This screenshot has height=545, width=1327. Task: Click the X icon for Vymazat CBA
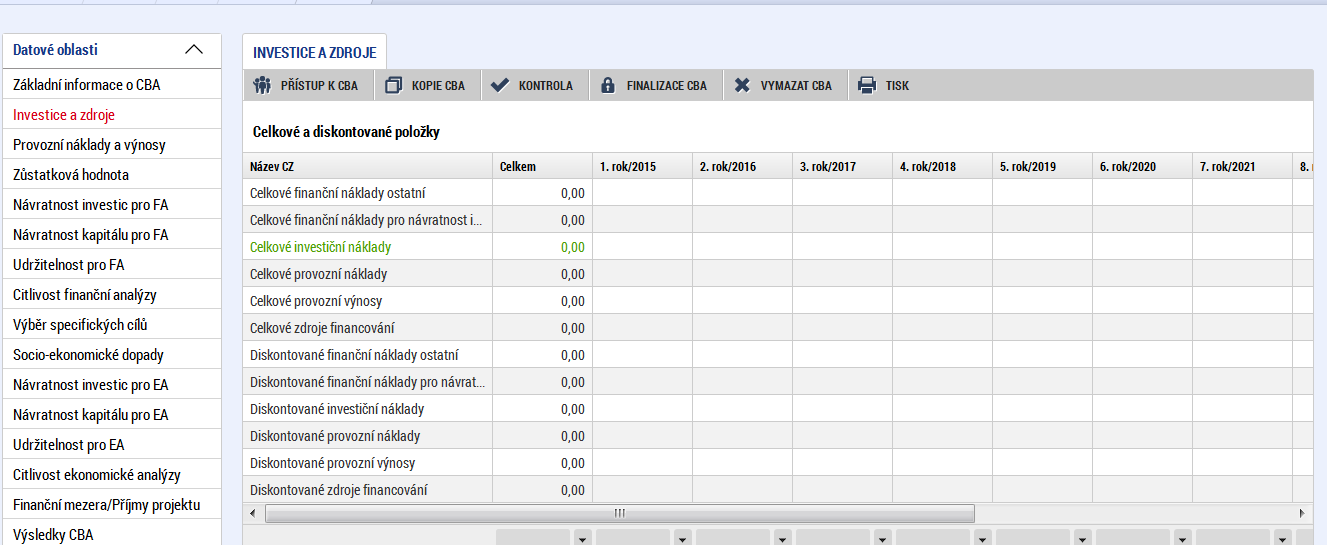[x=741, y=85]
